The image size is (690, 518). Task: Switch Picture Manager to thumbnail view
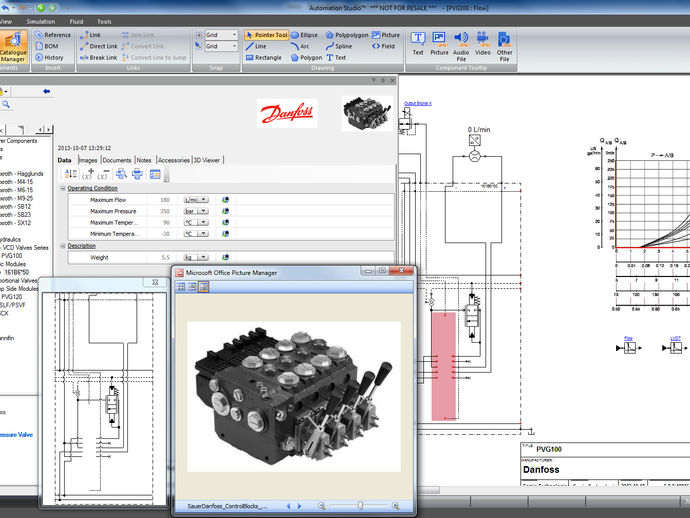tap(181, 287)
